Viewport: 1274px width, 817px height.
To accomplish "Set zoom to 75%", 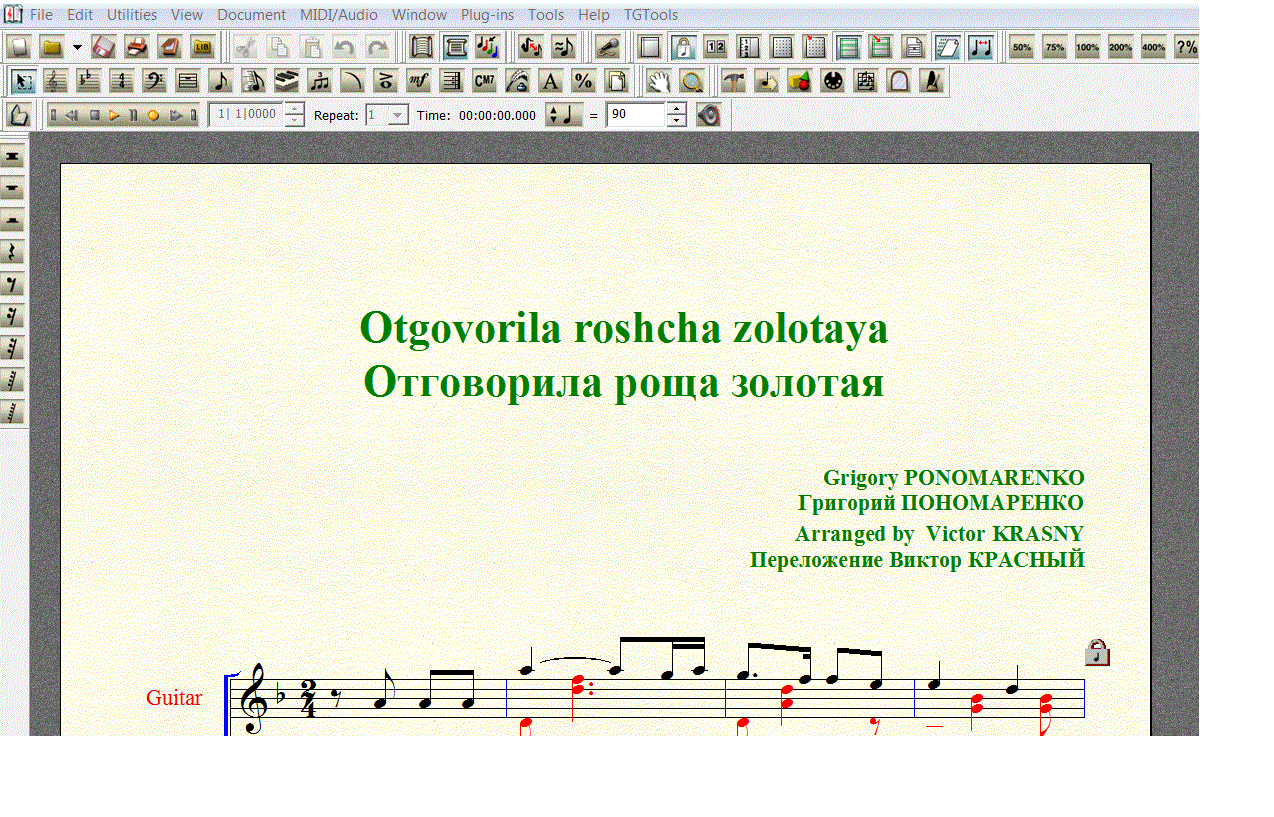I will [x=1054, y=47].
